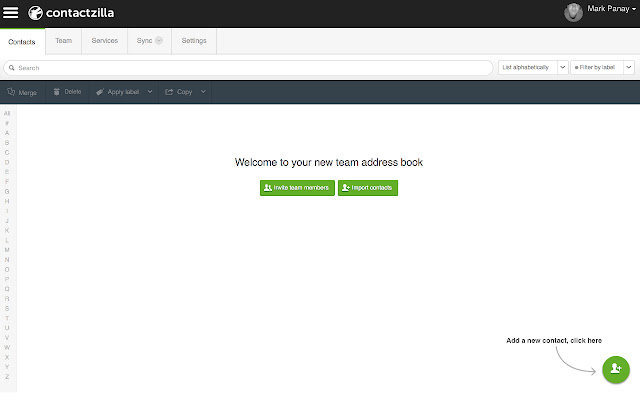Jump to letter R in index
The width and height of the screenshot is (640, 400).
coord(7,299)
